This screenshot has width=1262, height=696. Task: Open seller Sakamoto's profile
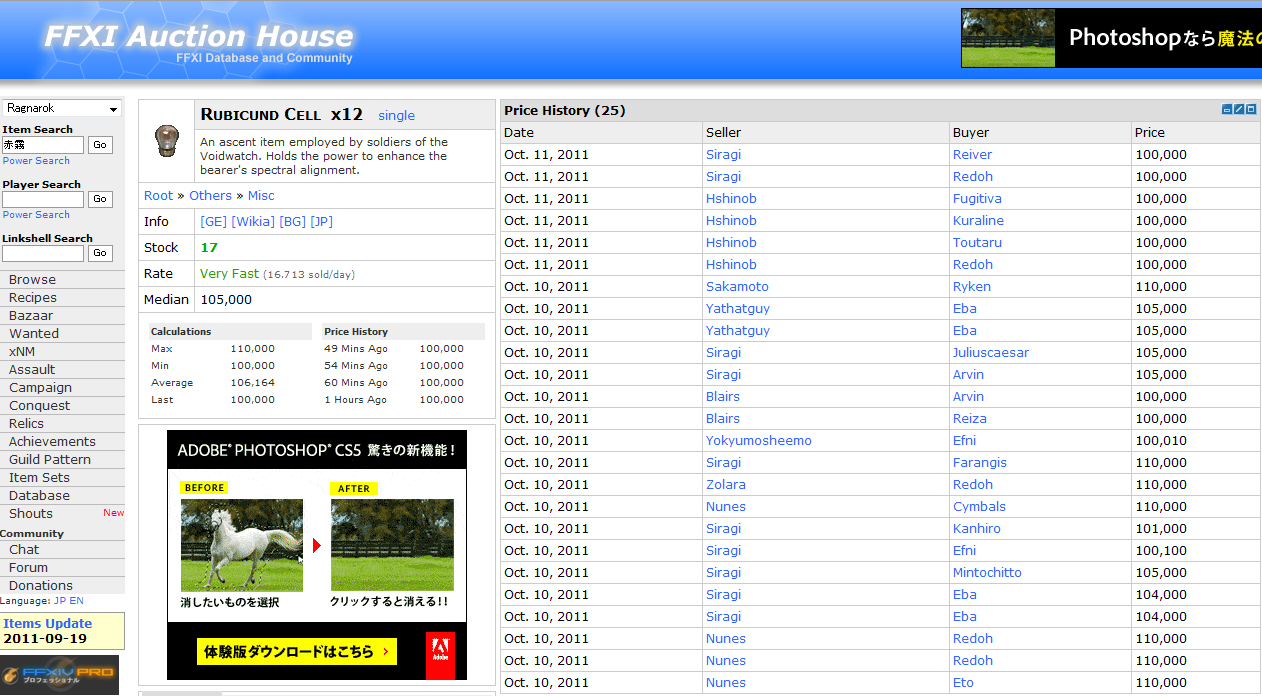point(737,287)
